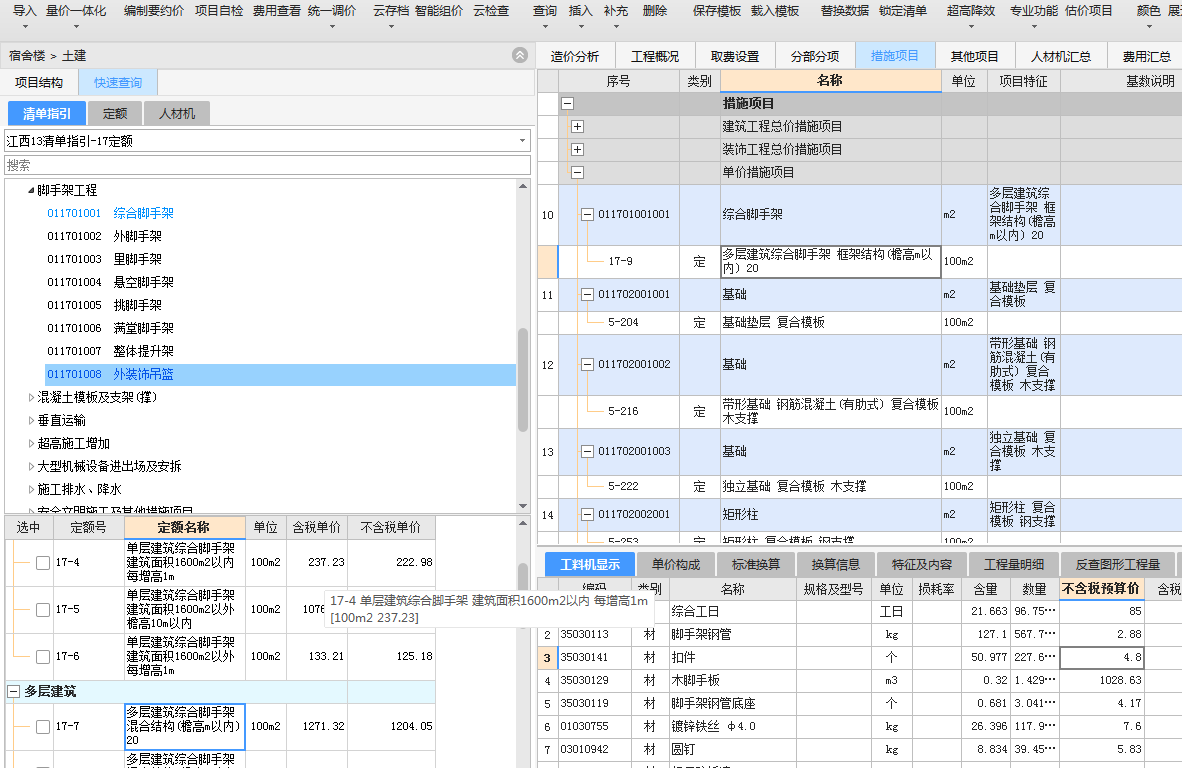Select tree item 011701006 满堂脚手架
The image size is (1182, 768).
point(111,329)
